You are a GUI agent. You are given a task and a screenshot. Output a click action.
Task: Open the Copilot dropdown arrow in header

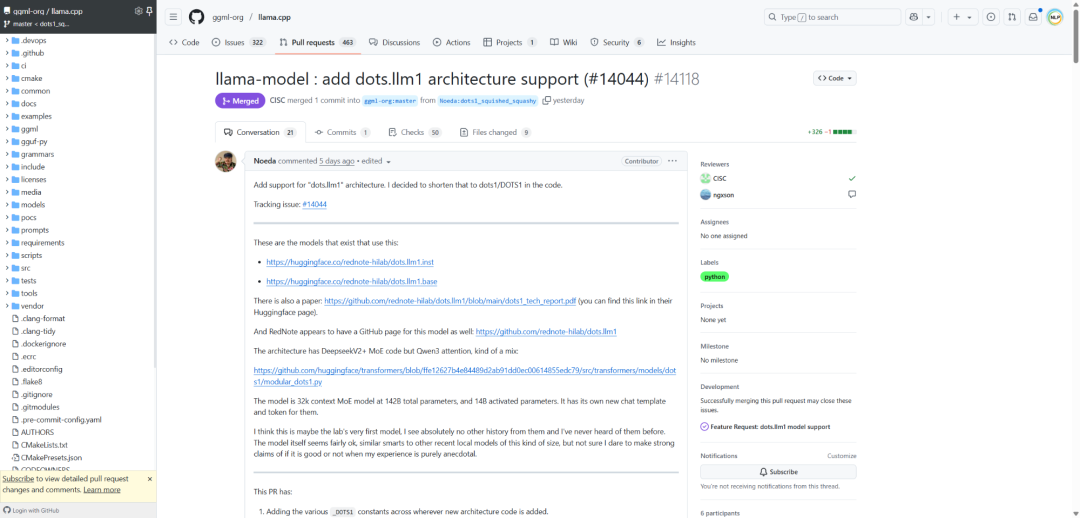(x=928, y=17)
